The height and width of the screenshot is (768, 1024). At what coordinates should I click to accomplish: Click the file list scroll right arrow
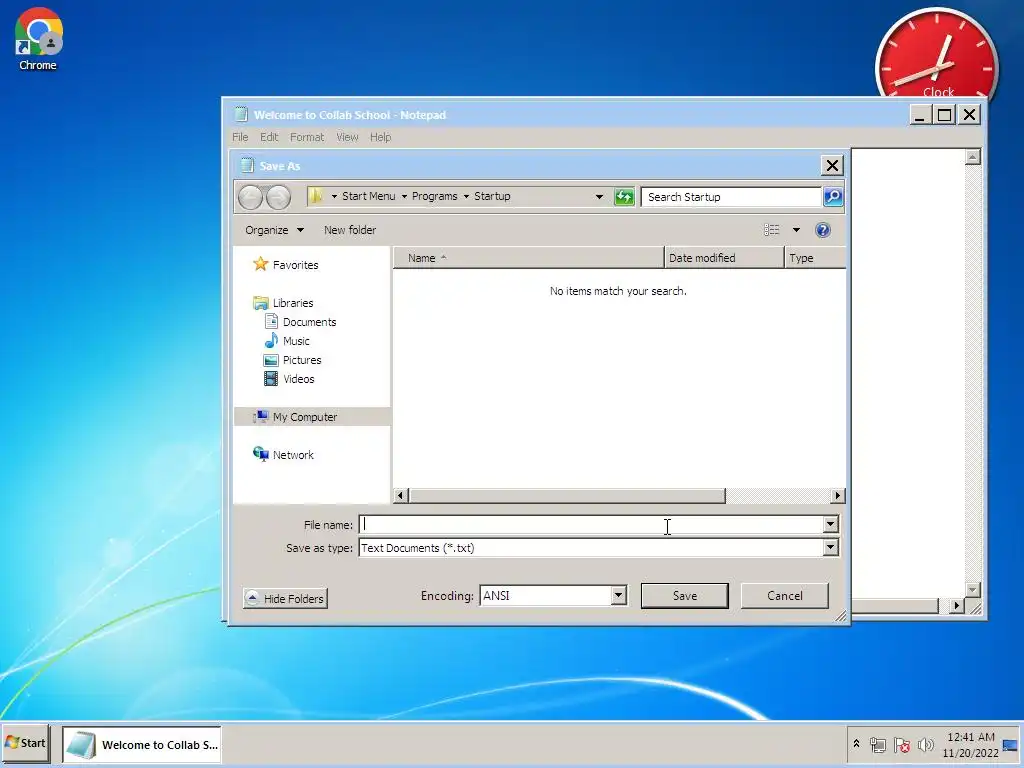point(837,496)
